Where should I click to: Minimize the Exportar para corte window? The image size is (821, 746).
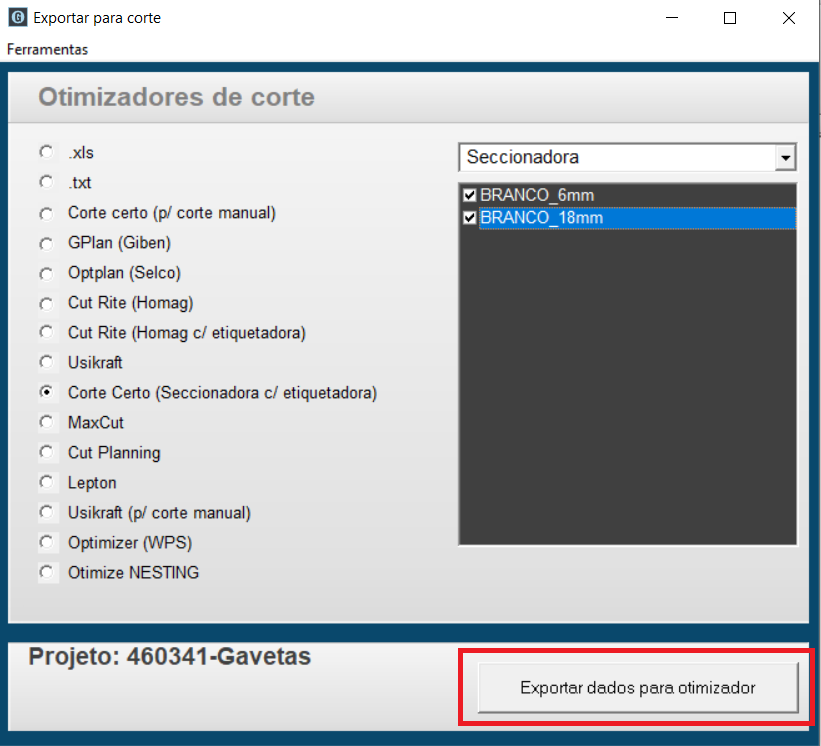coord(672,18)
